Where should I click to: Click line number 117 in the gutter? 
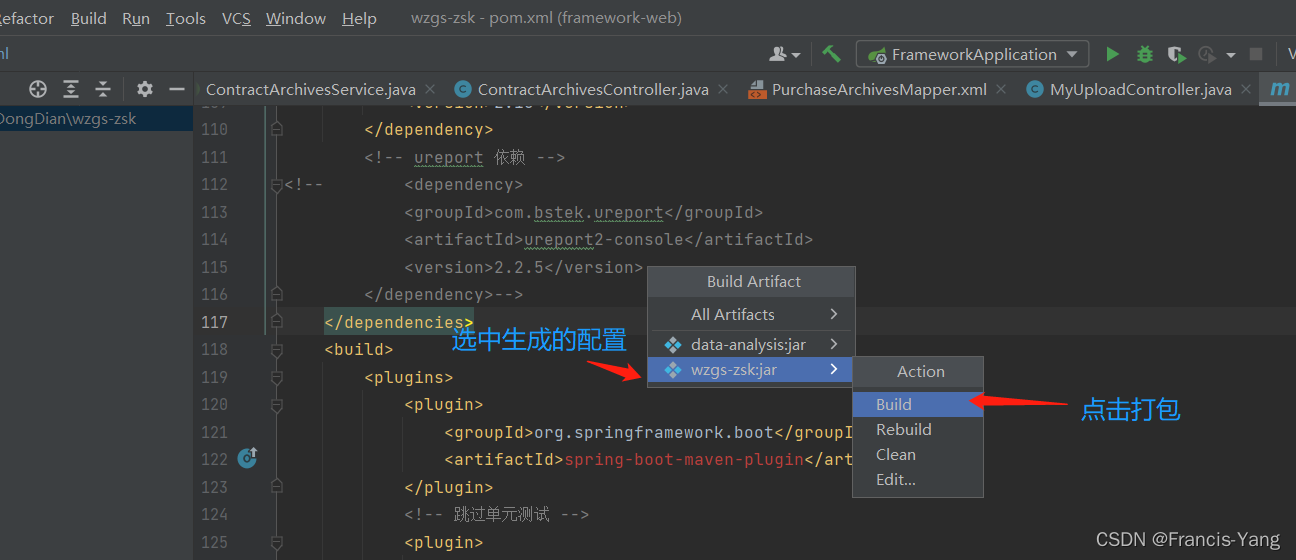[215, 322]
